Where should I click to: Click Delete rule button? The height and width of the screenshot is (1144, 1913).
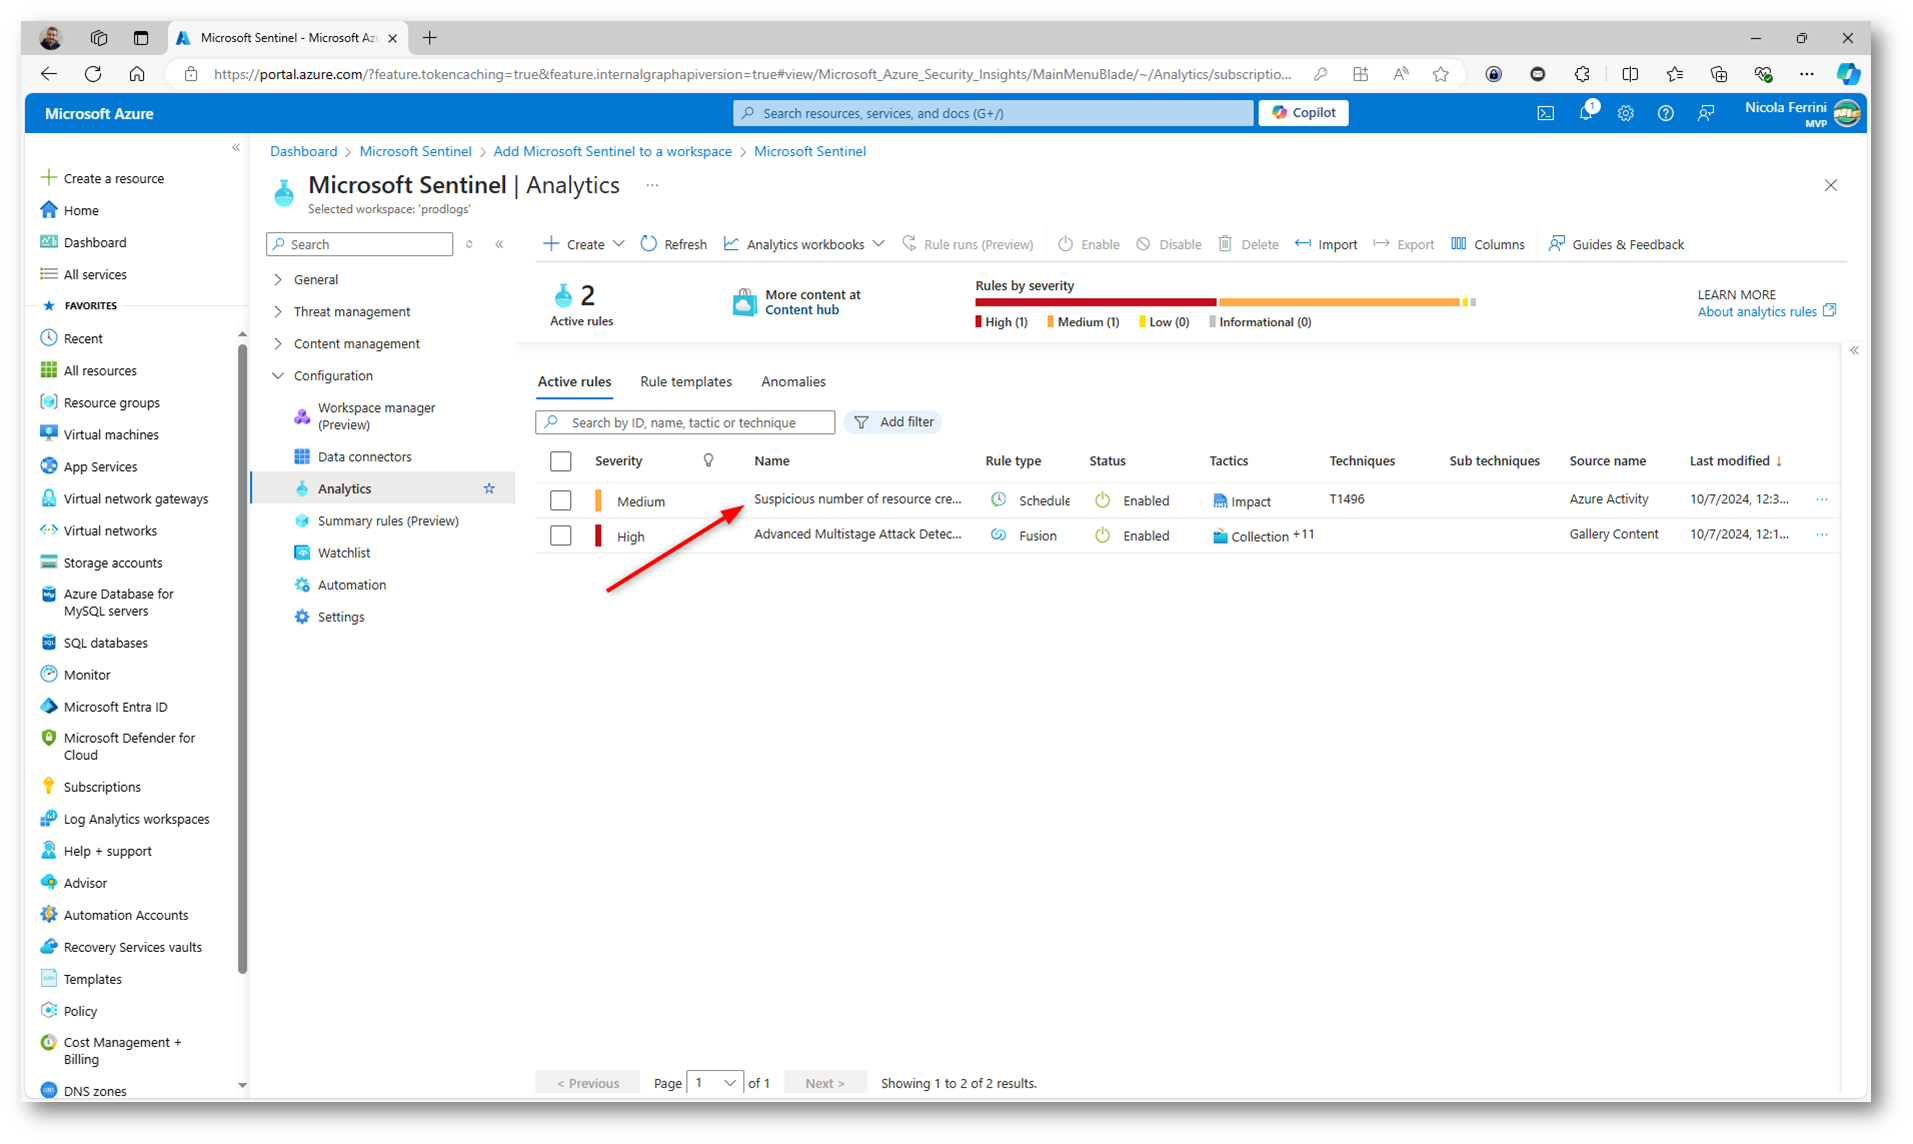[1248, 244]
